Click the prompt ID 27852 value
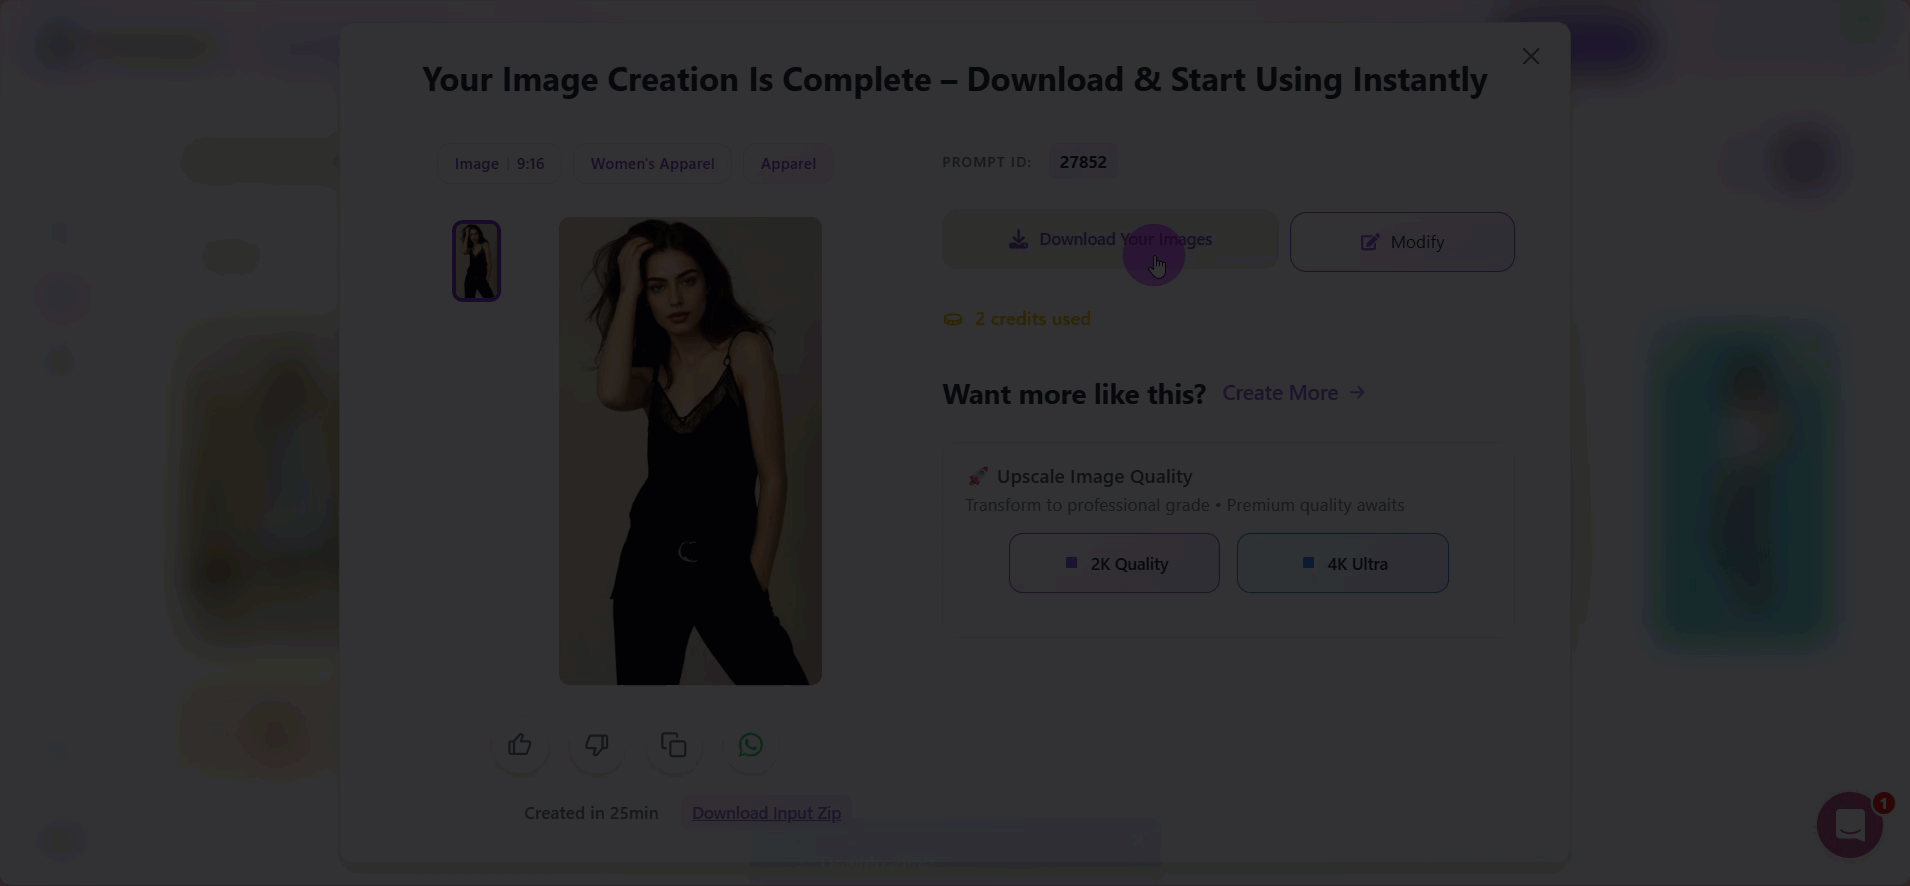The width and height of the screenshot is (1910, 886). 1083,162
